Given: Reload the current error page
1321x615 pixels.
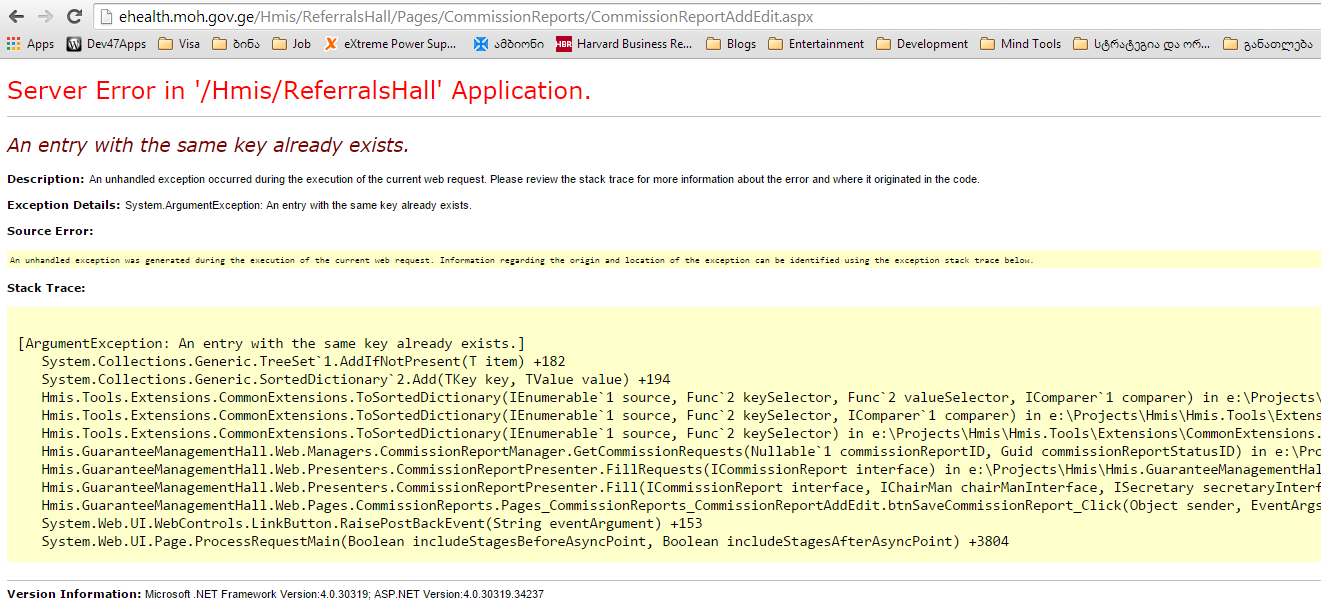Looking at the screenshot, I should (74, 17).
